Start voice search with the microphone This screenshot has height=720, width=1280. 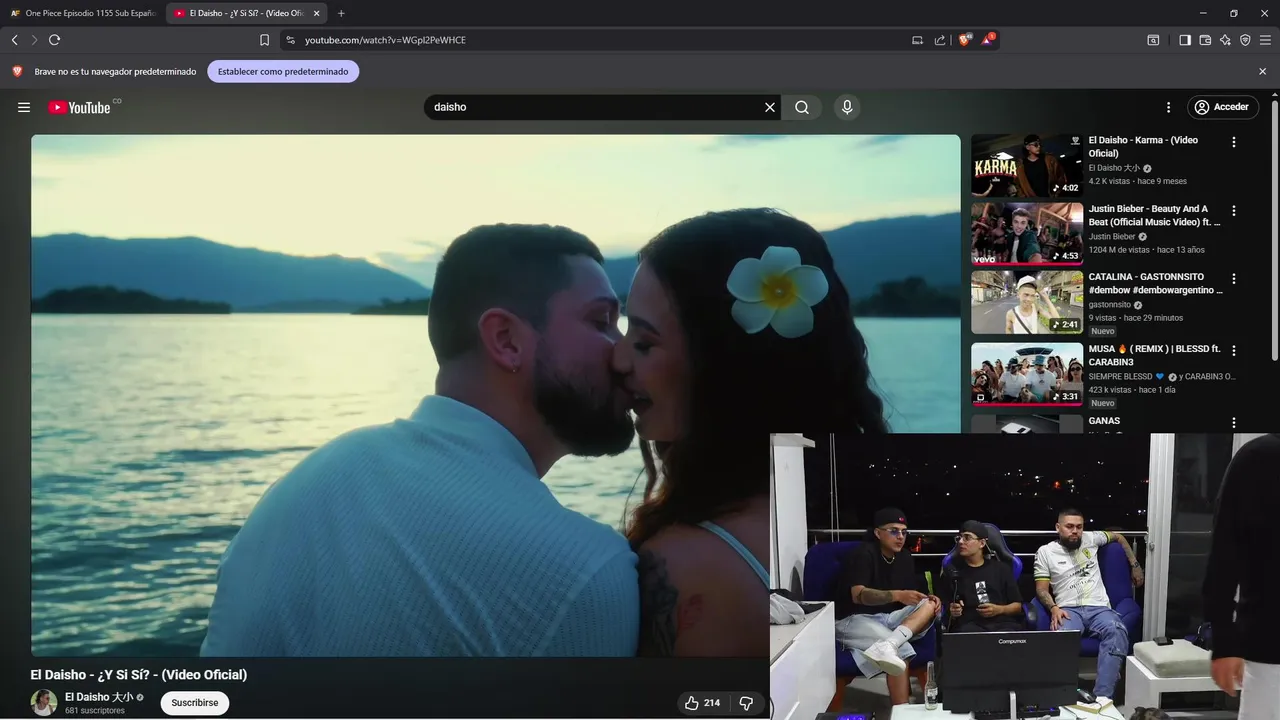pyautogui.click(x=847, y=107)
